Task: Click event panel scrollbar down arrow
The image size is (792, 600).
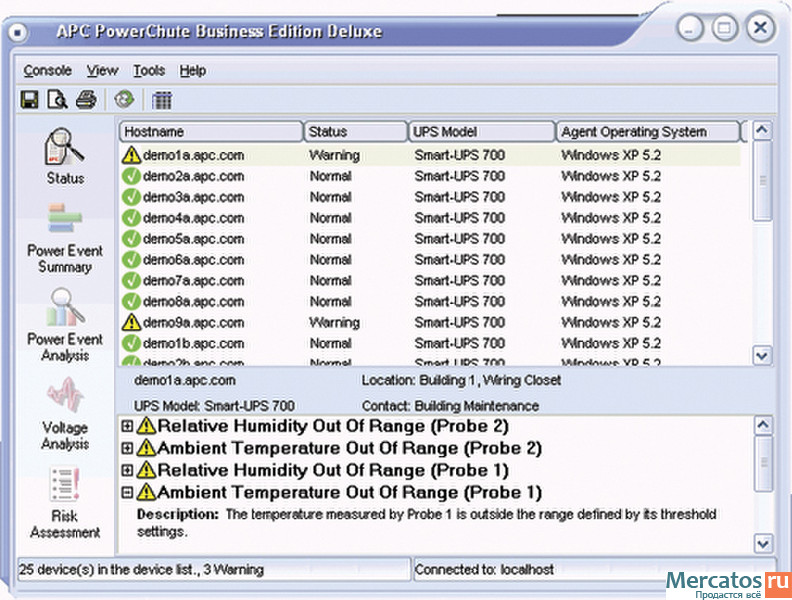Action: tap(763, 544)
